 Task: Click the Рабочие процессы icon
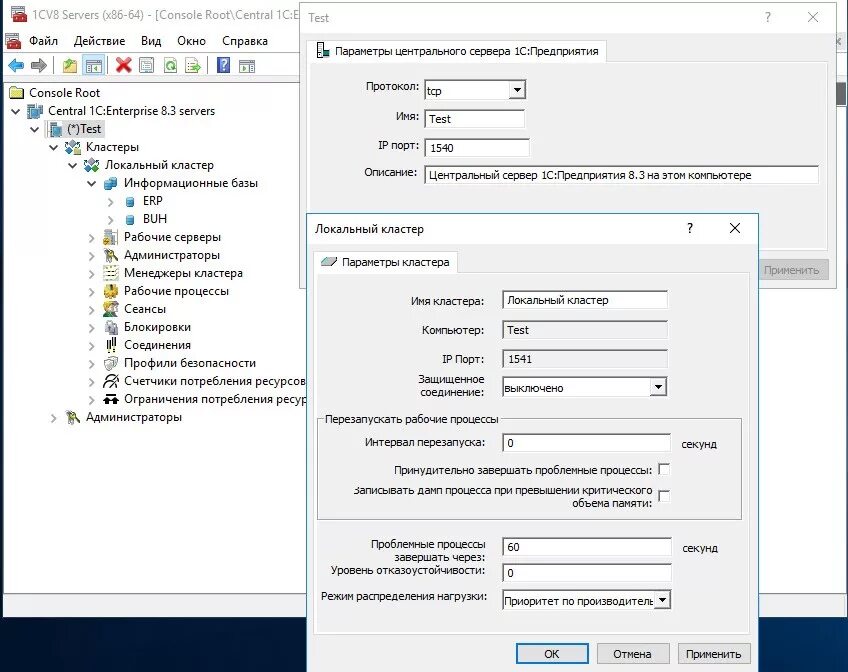(110, 291)
